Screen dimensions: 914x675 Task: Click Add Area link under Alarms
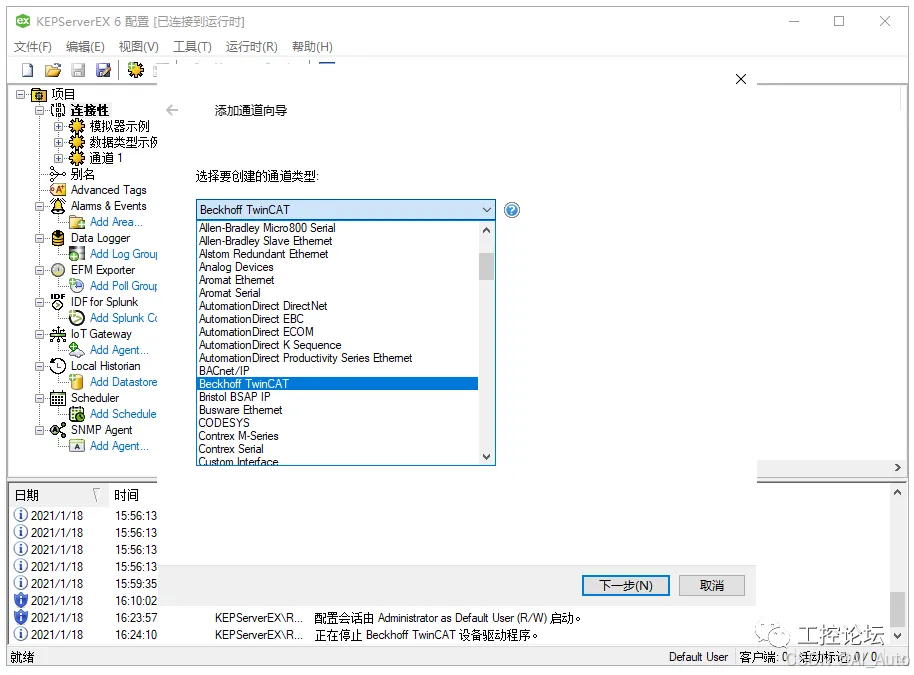(116, 222)
